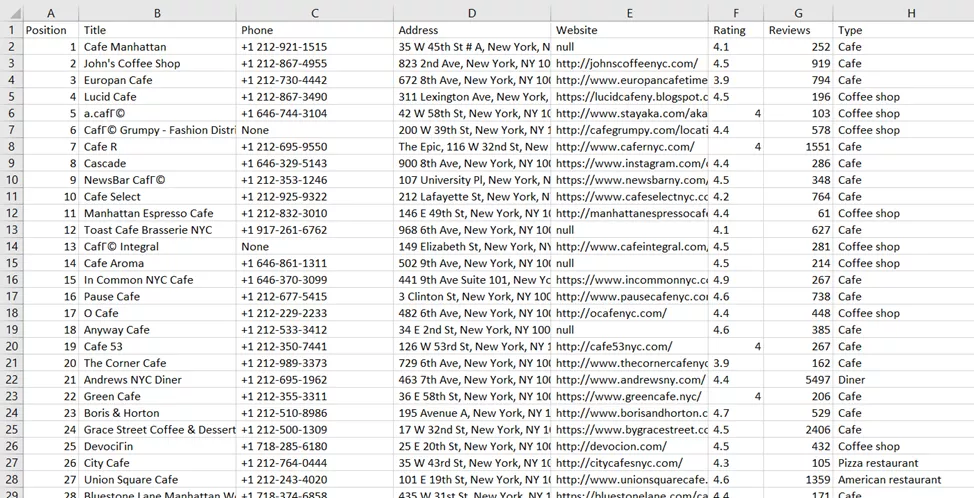Click website andrewsny.com cell
This screenshot has width=974, height=498.
(x=629, y=379)
